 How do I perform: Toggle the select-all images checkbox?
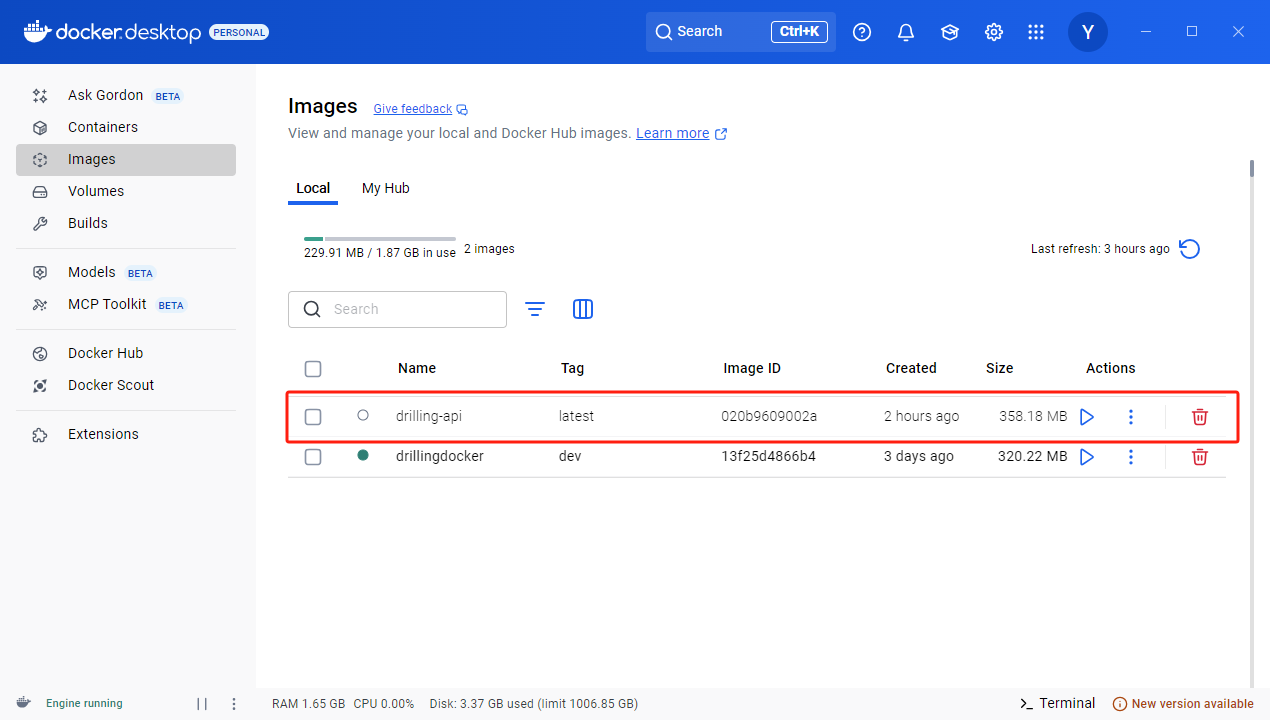tap(313, 369)
